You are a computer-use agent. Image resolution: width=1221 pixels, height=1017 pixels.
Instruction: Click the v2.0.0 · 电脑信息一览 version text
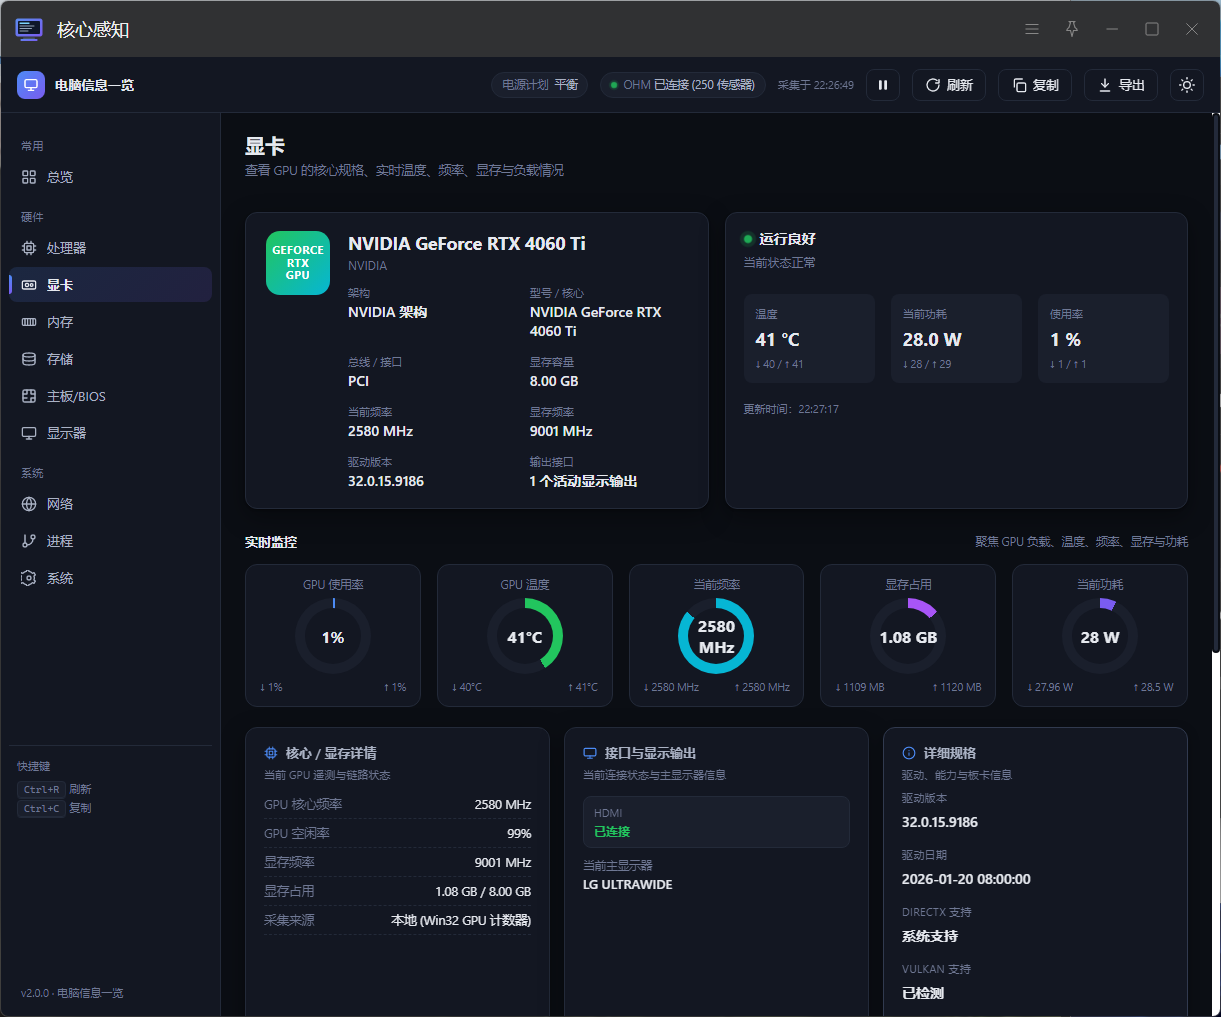coord(72,993)
